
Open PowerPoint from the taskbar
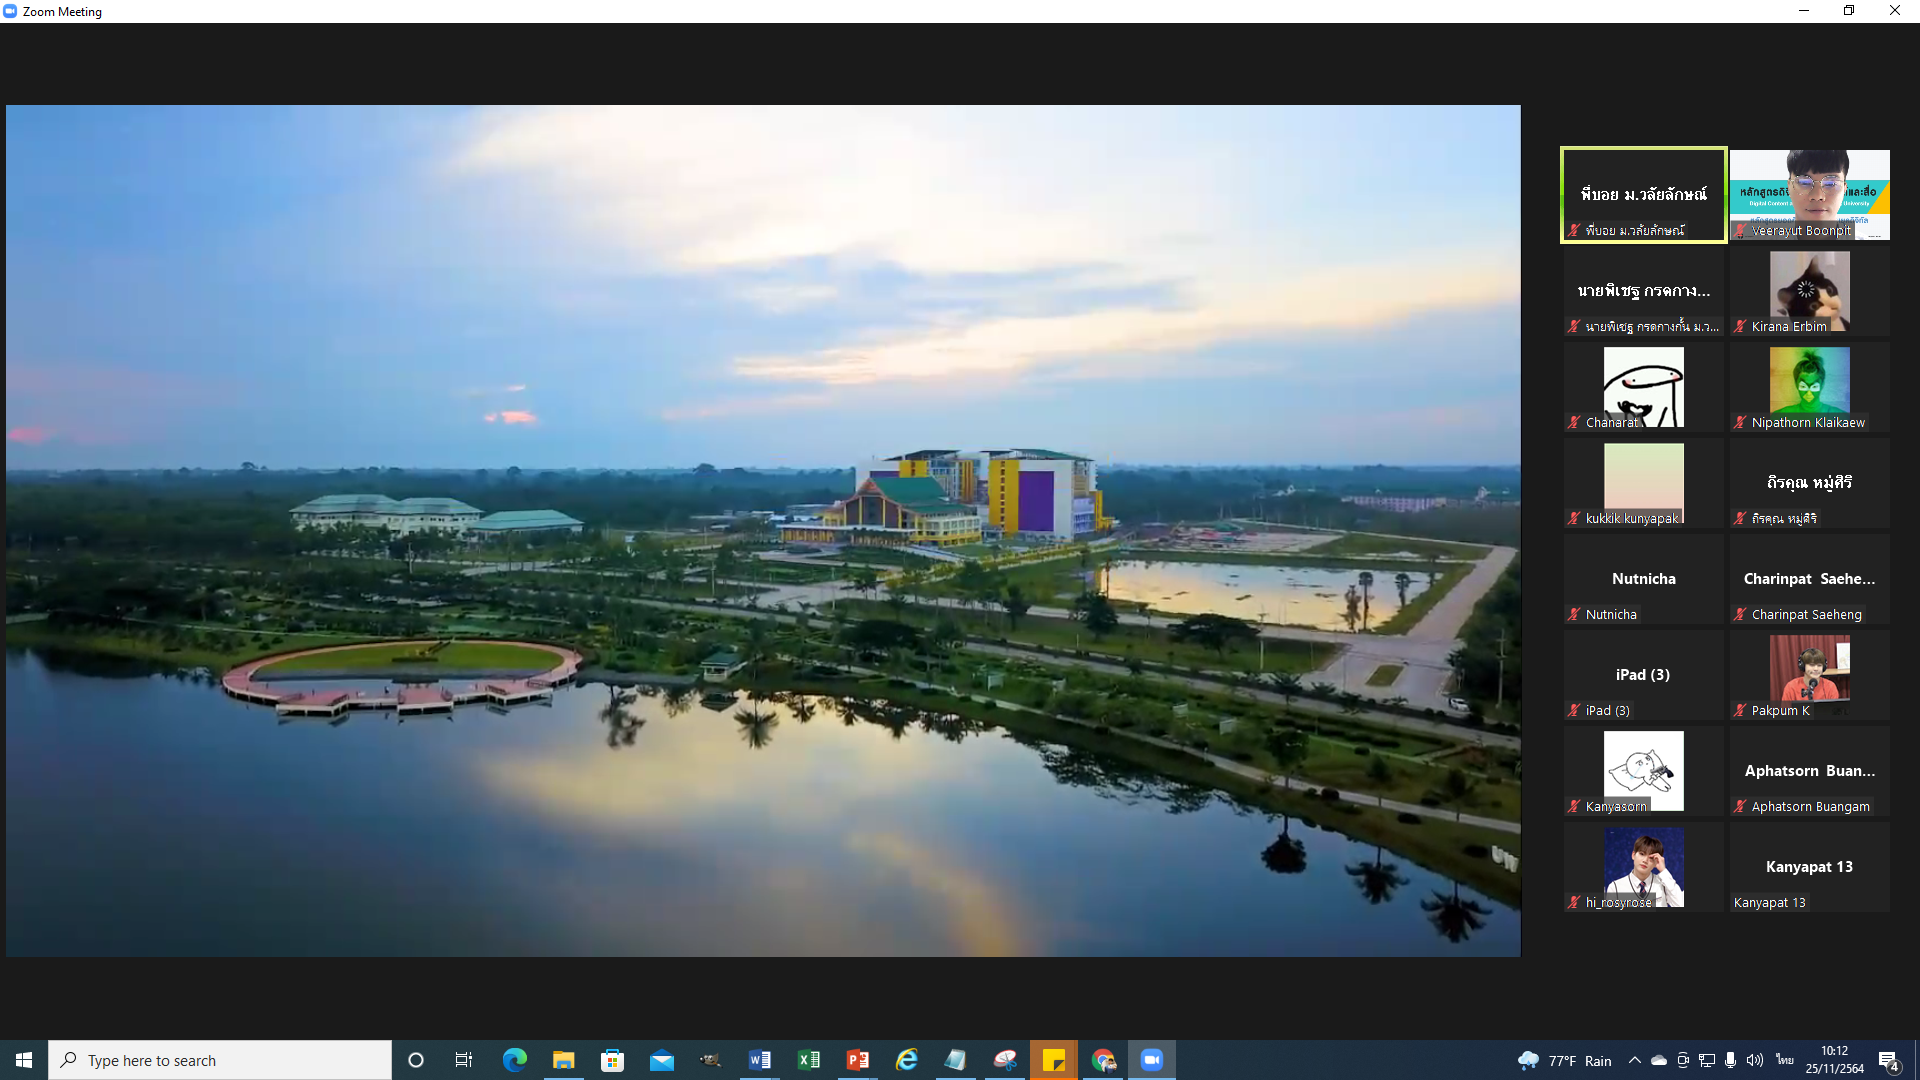coord(858,1060)
